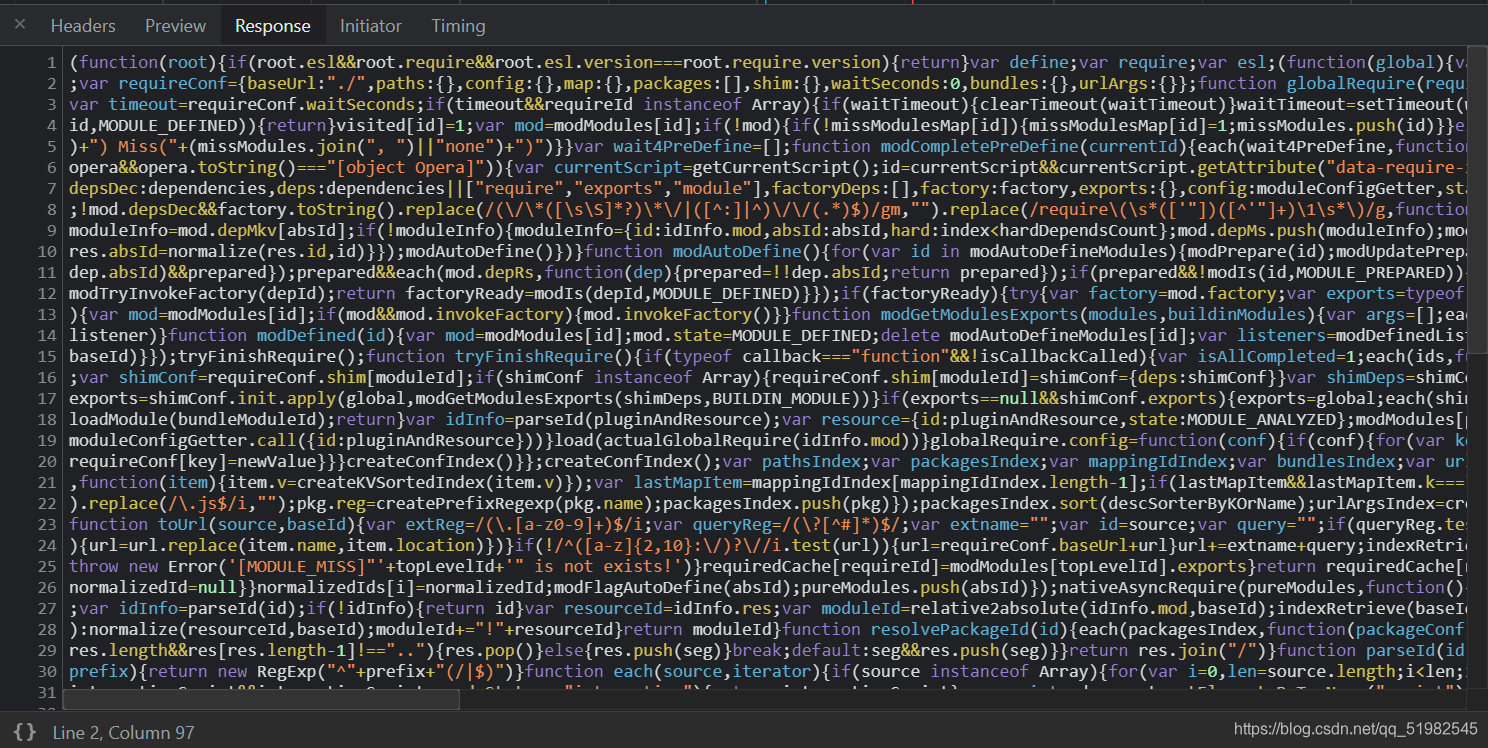The height and width of the screenshot is (748, 1488).
Task: Click code line starting '(function(root){if(root.esl'
Action: (x=769, y=62)
